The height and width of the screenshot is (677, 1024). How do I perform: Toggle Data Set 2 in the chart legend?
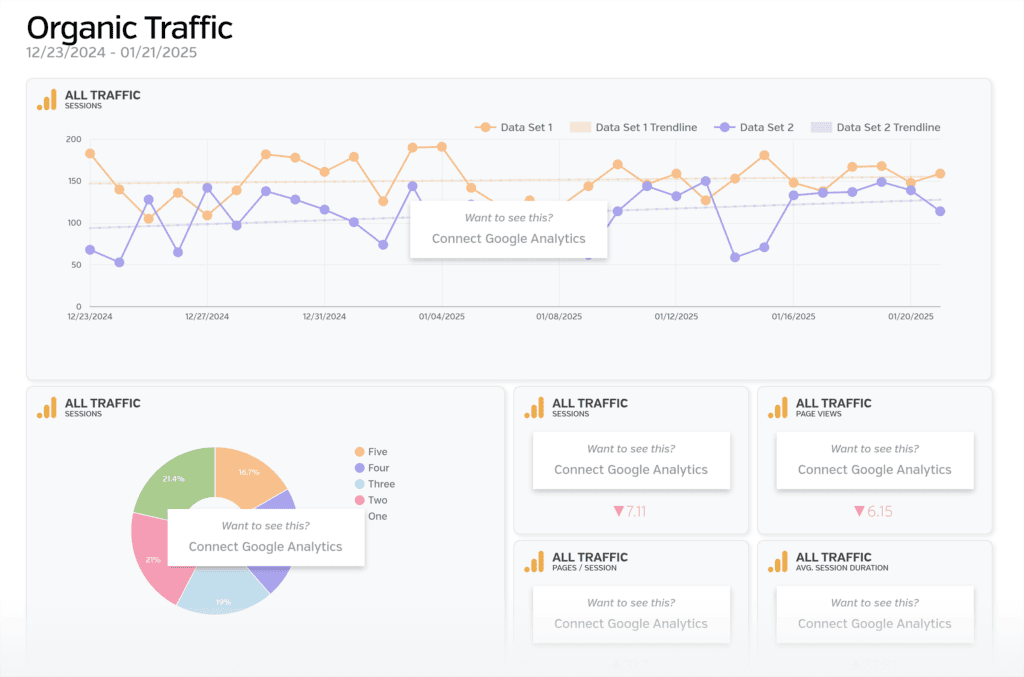tap(754, 127)
